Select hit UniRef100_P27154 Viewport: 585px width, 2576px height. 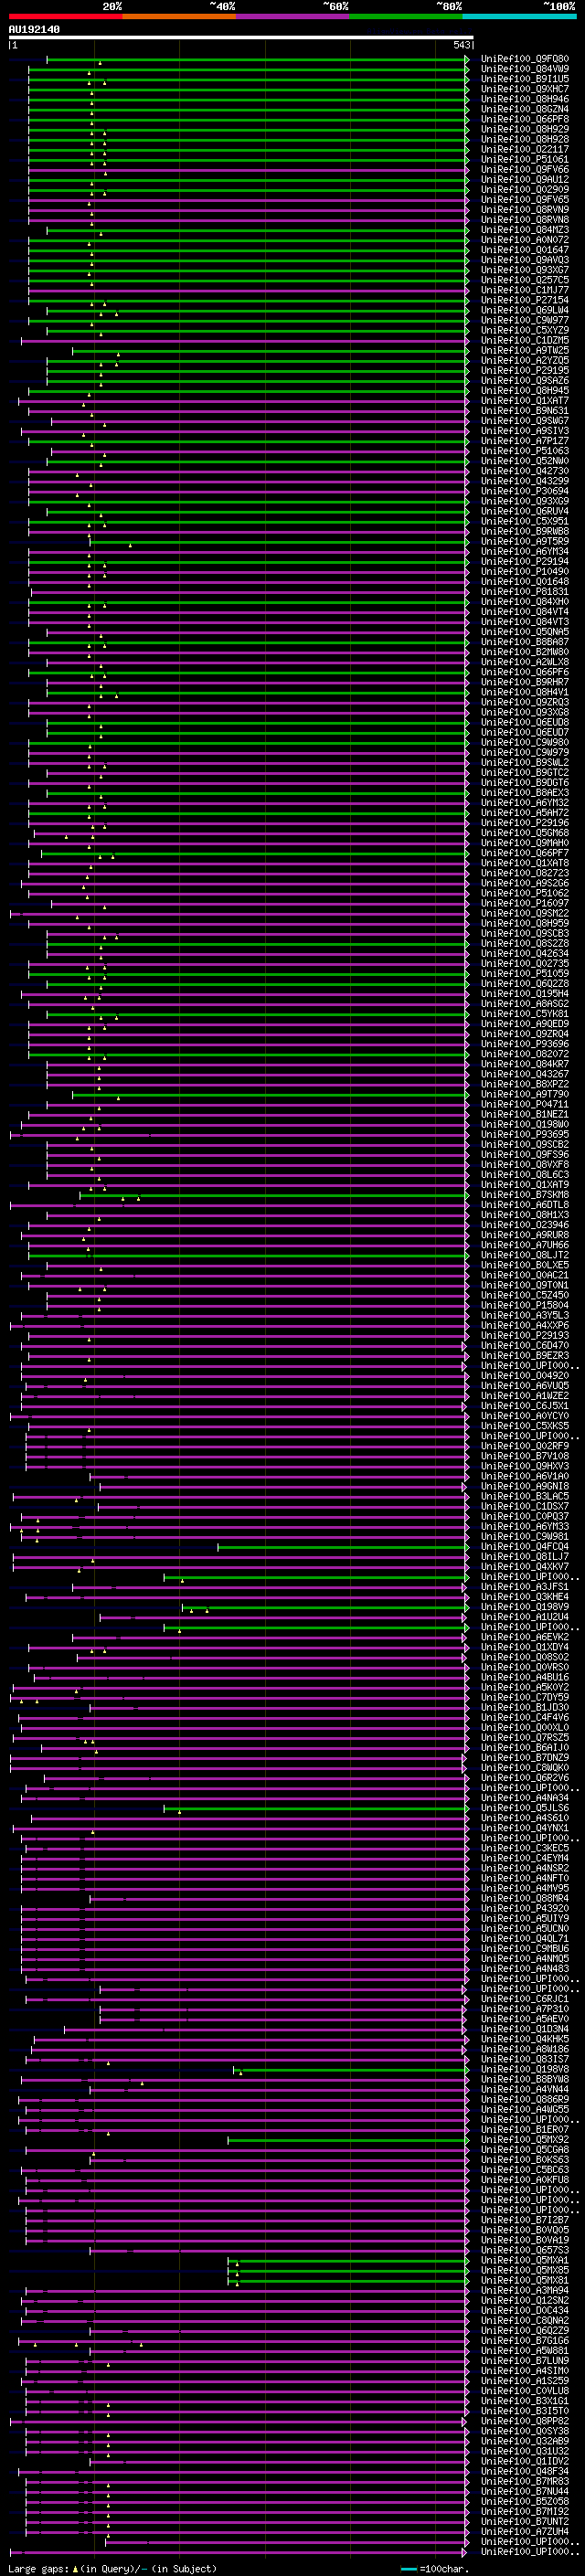525,300
